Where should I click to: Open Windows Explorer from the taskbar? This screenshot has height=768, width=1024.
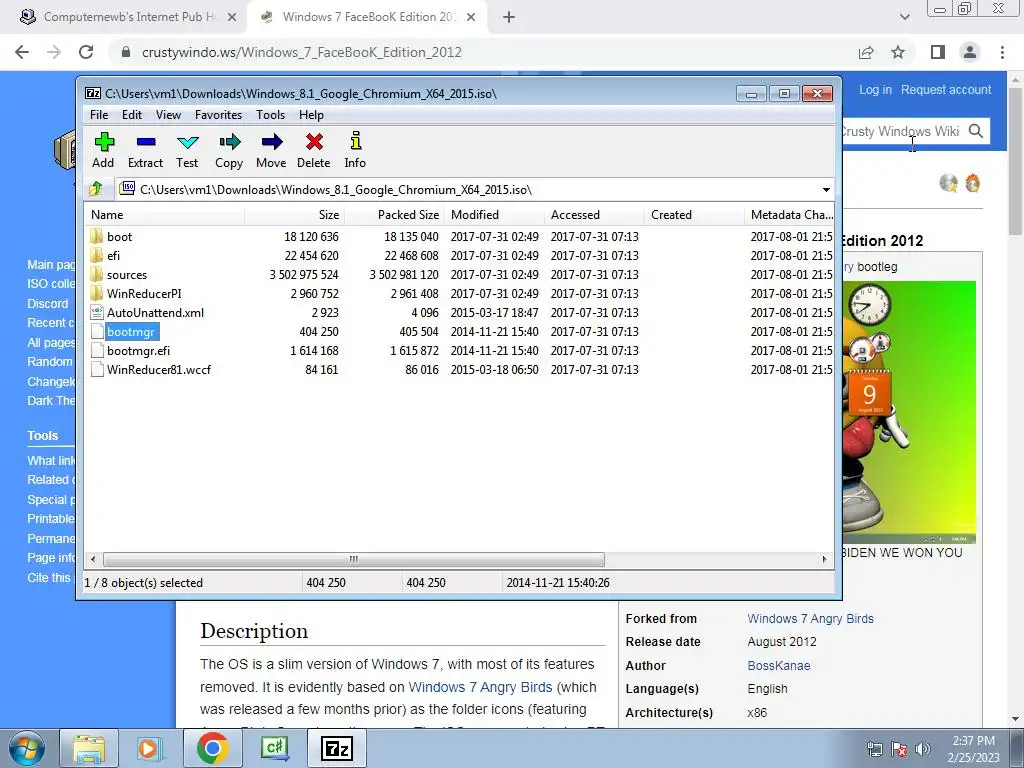(x=88, y=748)
